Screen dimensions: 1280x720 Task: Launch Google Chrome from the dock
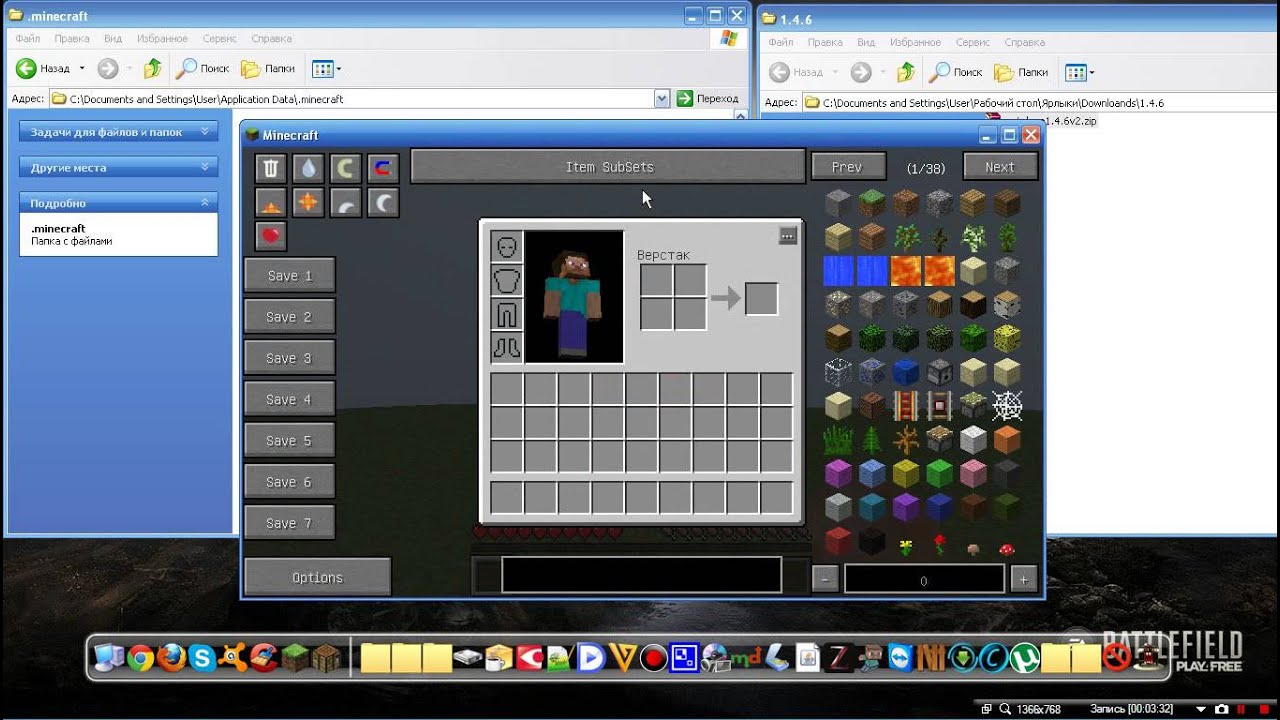[140, 657]
